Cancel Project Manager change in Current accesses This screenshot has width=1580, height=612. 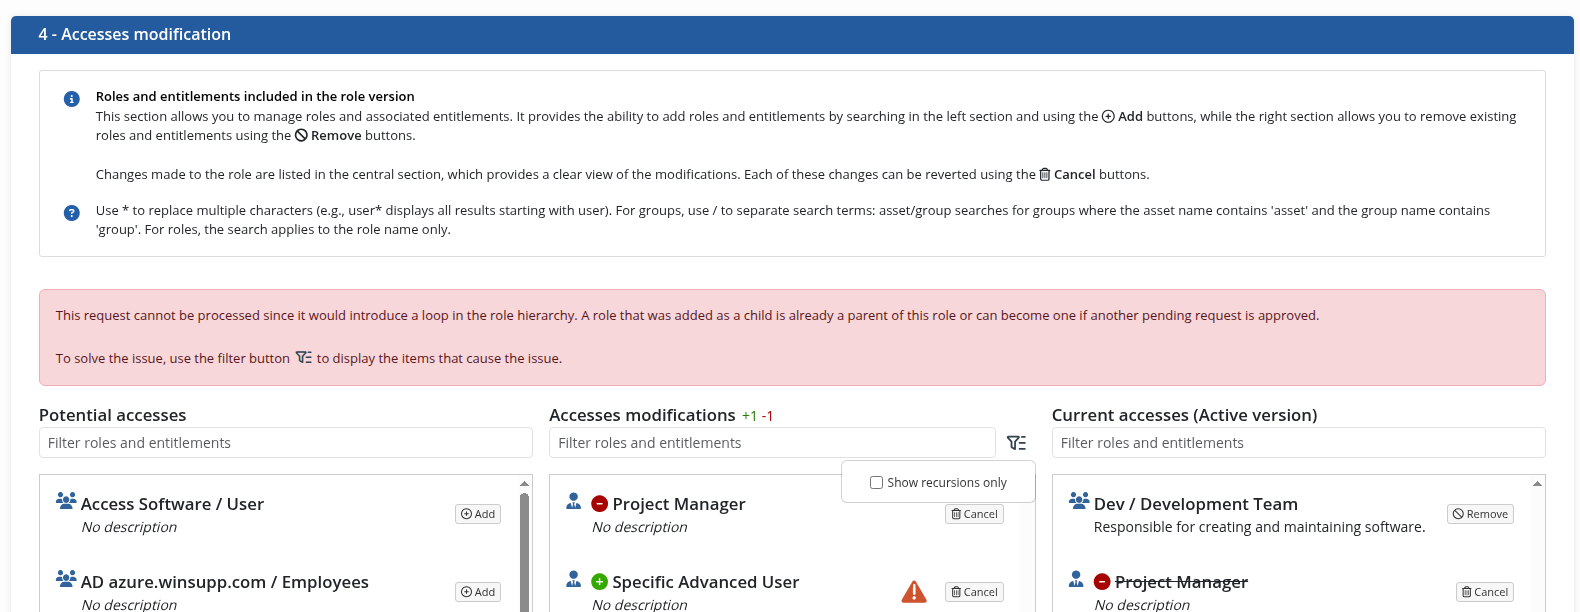tap(1485, 592)
